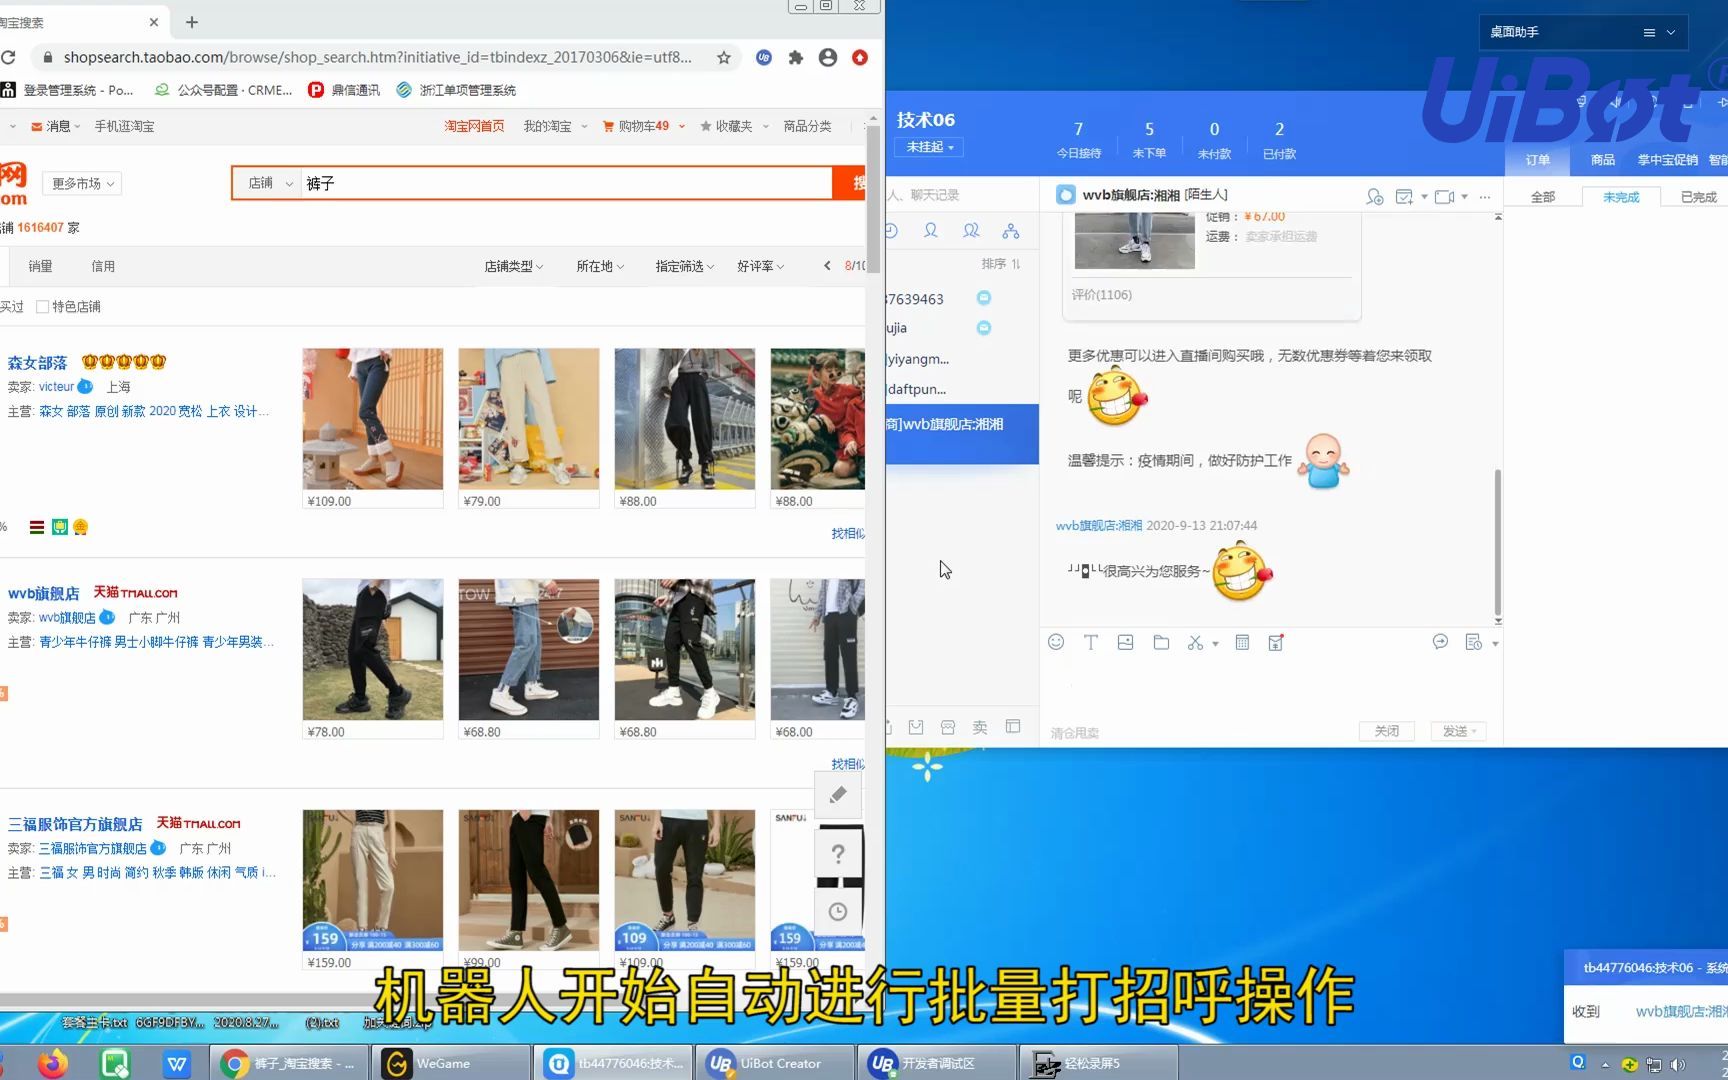The width and height of the screenshot is (1728, 1080).
Task: Start a video call via camera icon
Action: pos(1444,196)
